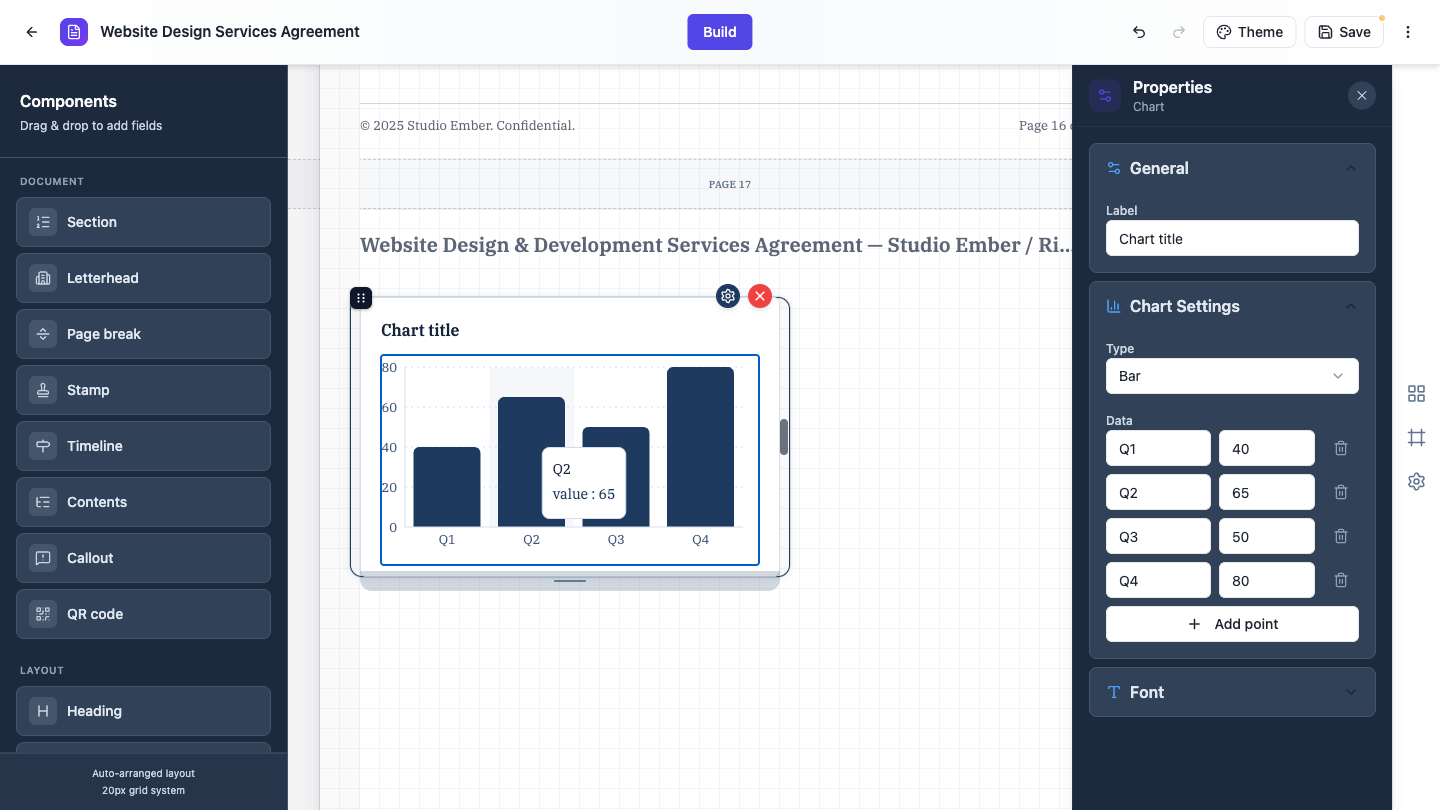The width and height of the screenshot is (1440, 810).
Task: Click the canvas vertical scrollbar thumb
Action: [784, 437]
